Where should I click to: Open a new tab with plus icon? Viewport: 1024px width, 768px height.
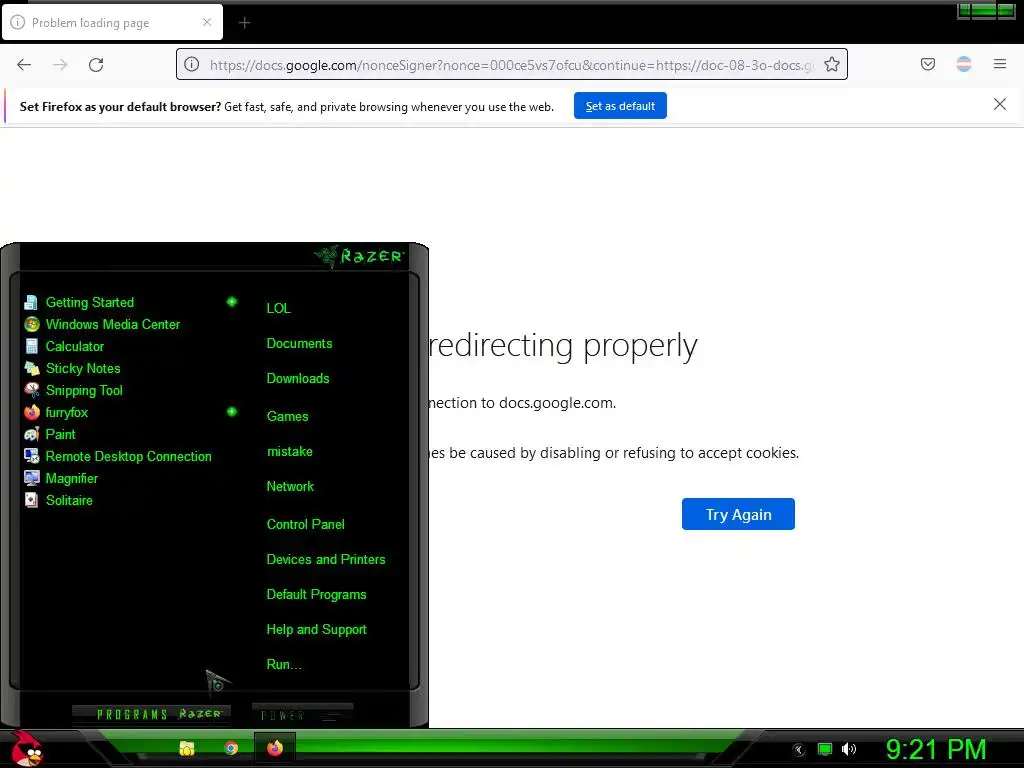244,23
